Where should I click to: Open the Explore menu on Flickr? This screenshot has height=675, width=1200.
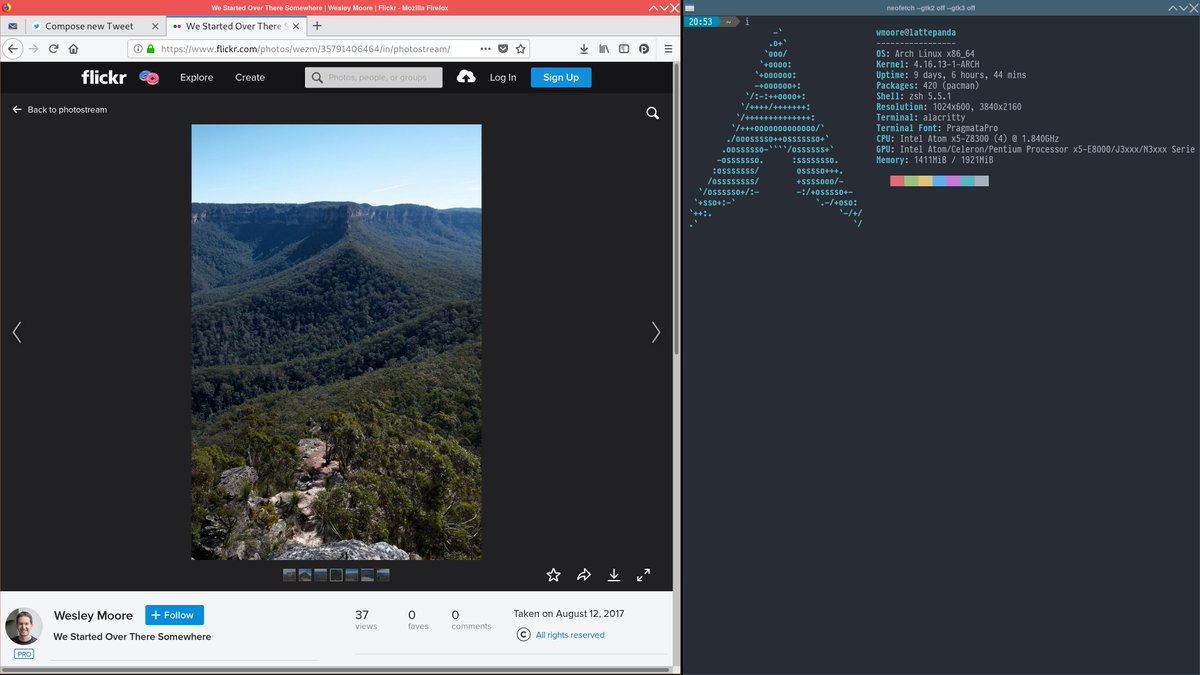coord(197,77)
